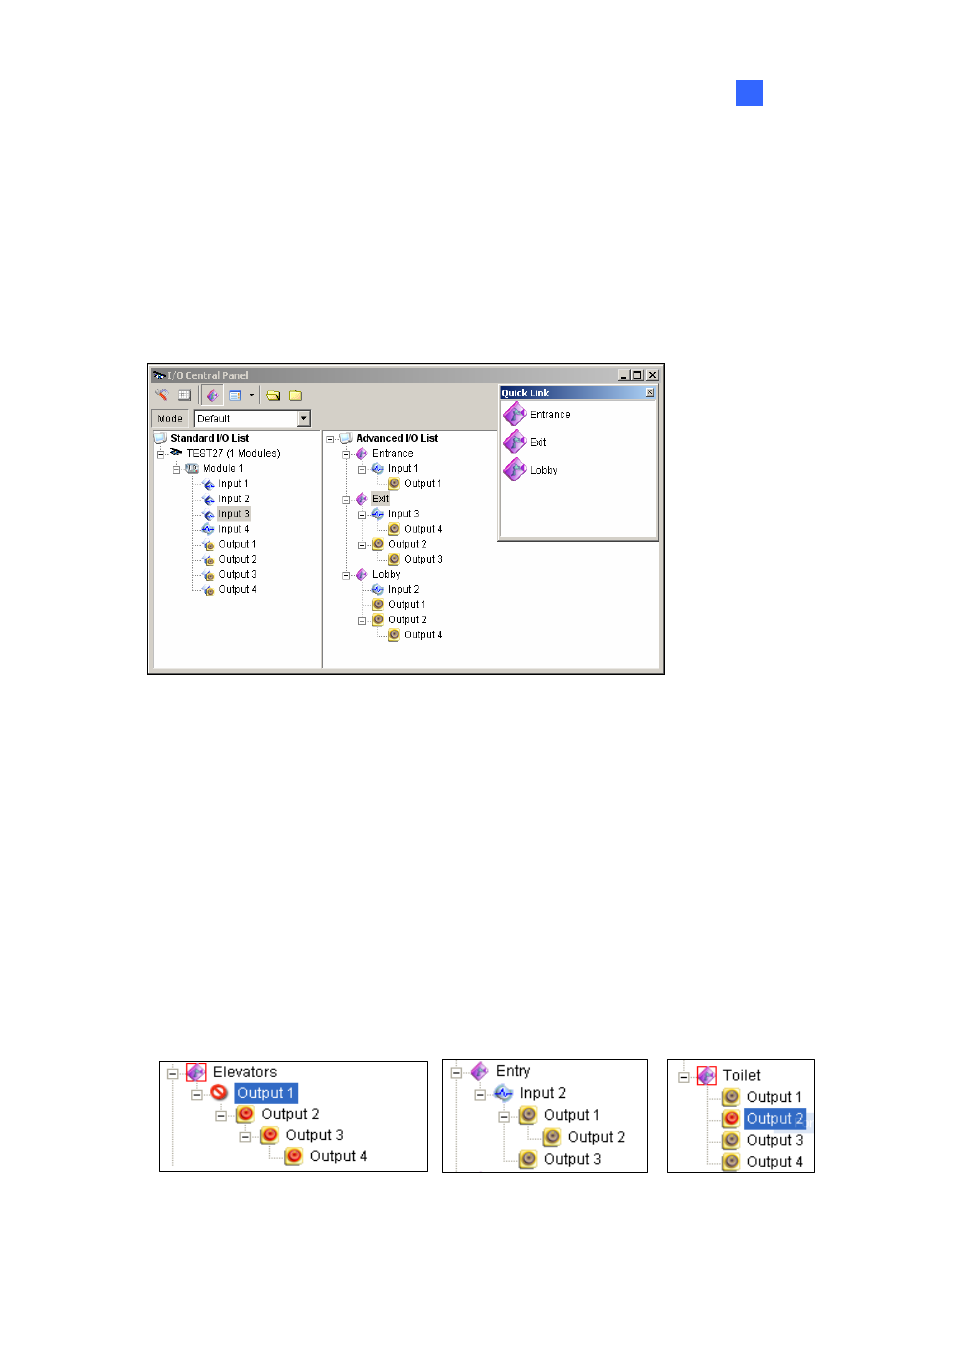Select the Lobby quick link label
This screenshot has width=954, height=1350.
click(544, 470)
